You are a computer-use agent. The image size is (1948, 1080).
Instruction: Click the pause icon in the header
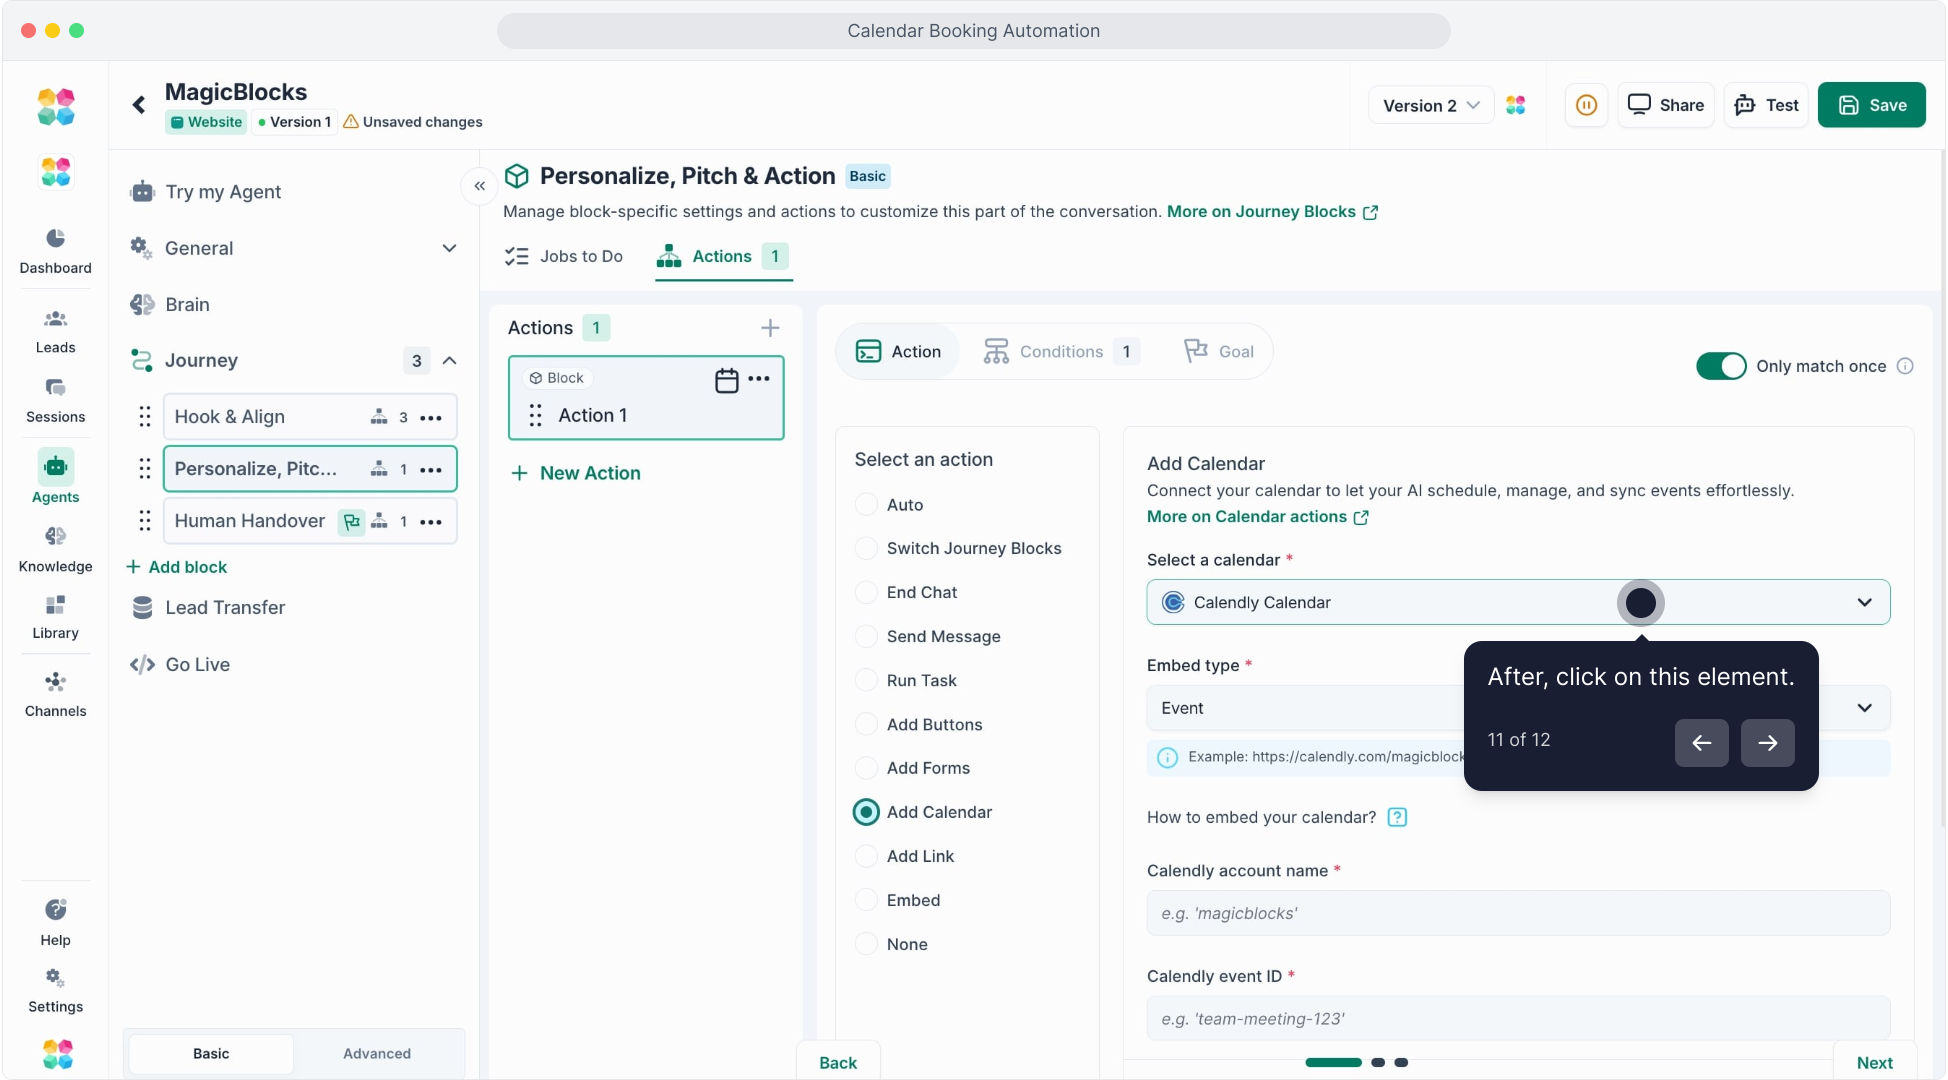click(1586, 105)
